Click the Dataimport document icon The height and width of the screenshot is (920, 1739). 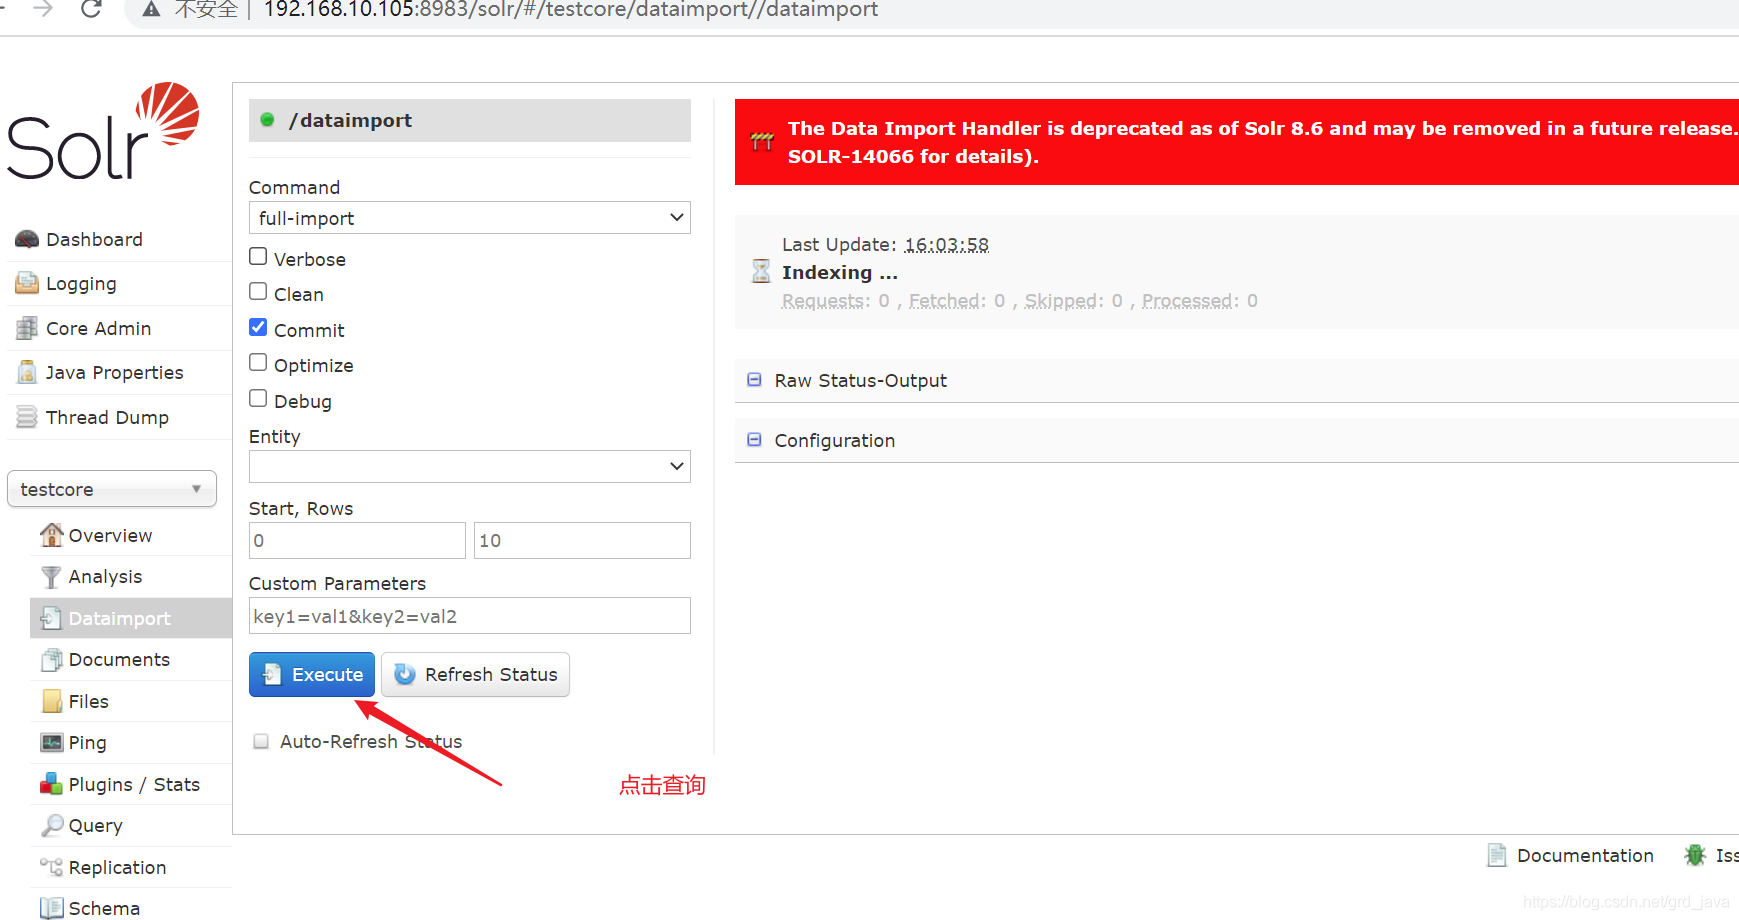[51, 619]
